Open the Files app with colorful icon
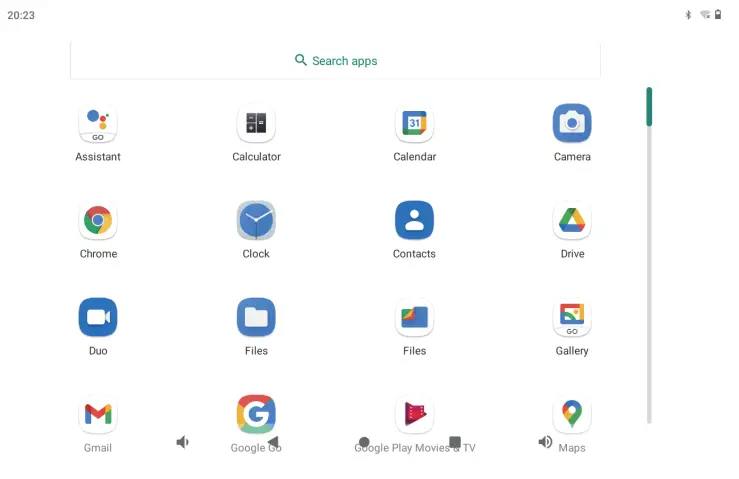 (x=414, y=317)
